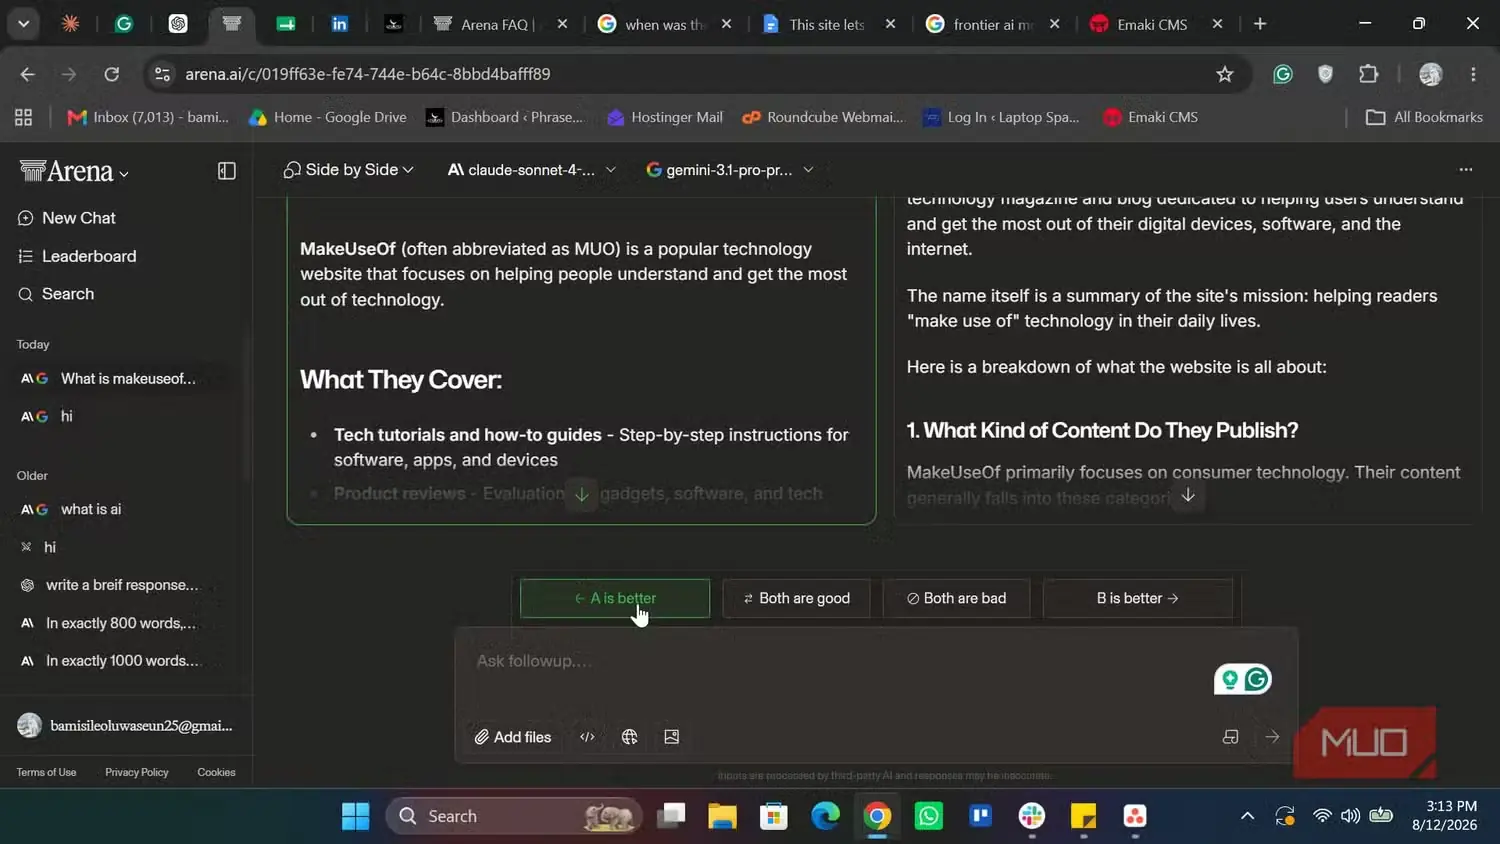Open the Leaderboard page

(x=76, y=256)
